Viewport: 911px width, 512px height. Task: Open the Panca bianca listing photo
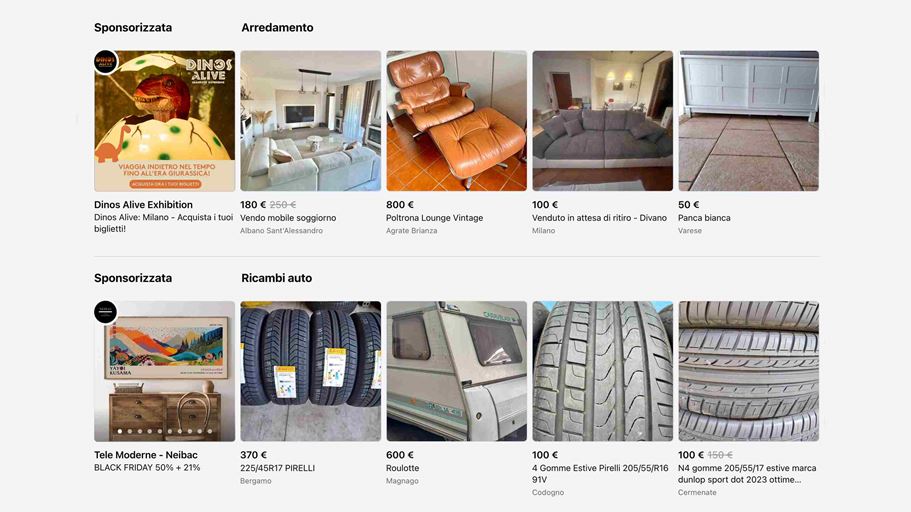click(748, 121)
